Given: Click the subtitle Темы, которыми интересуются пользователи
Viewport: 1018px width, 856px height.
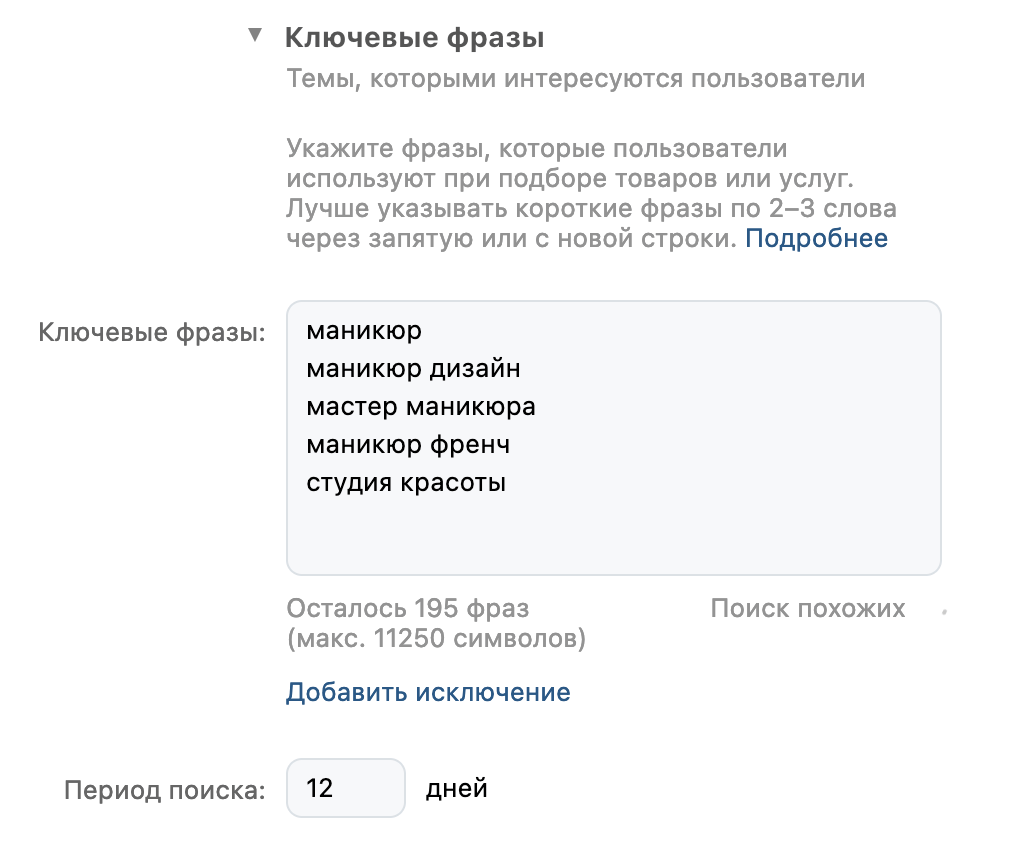Looking at the screenshot, I should pos(575,79).
